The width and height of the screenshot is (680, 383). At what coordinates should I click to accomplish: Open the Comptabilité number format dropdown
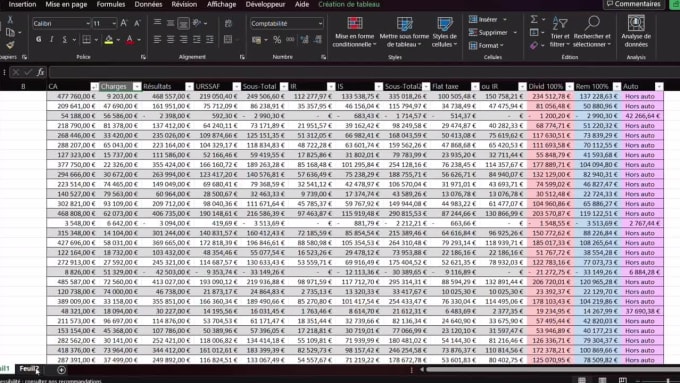pos(320,23)
